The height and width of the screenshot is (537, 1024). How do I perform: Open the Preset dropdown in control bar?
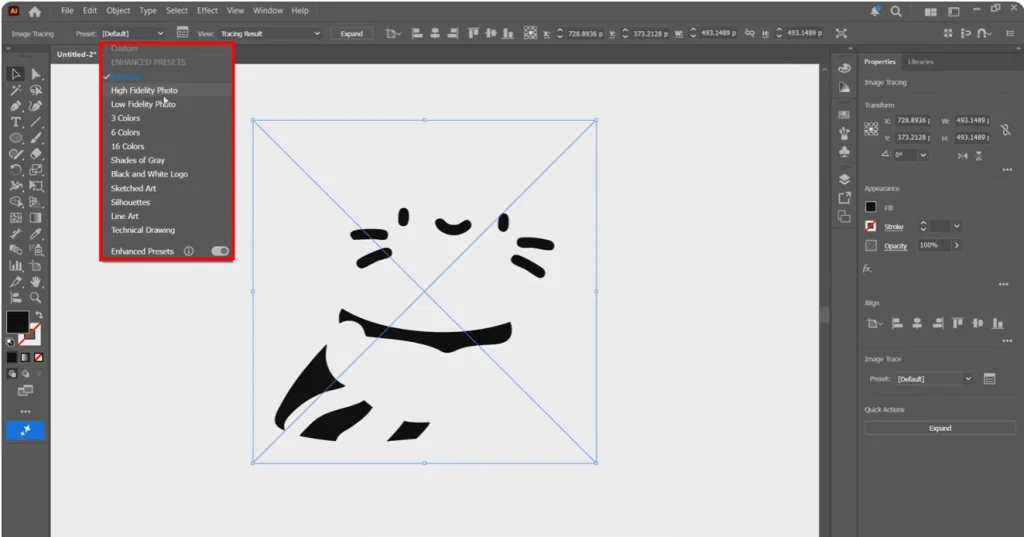pos(133,33)
